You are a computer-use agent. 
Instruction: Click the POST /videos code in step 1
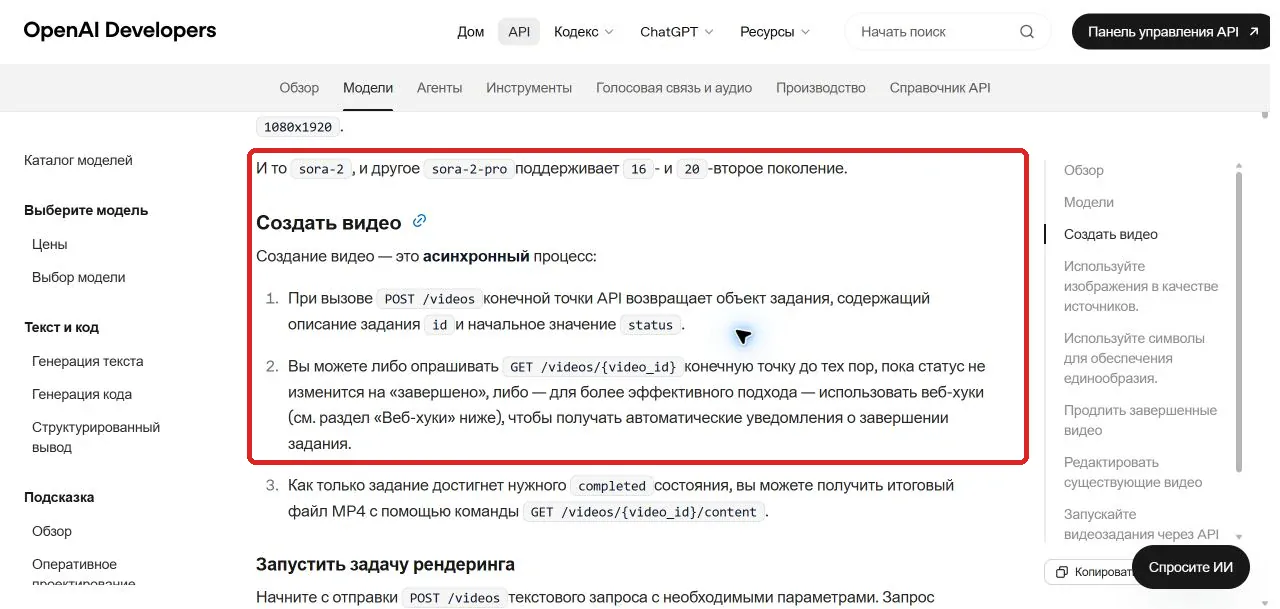(429, 299)
